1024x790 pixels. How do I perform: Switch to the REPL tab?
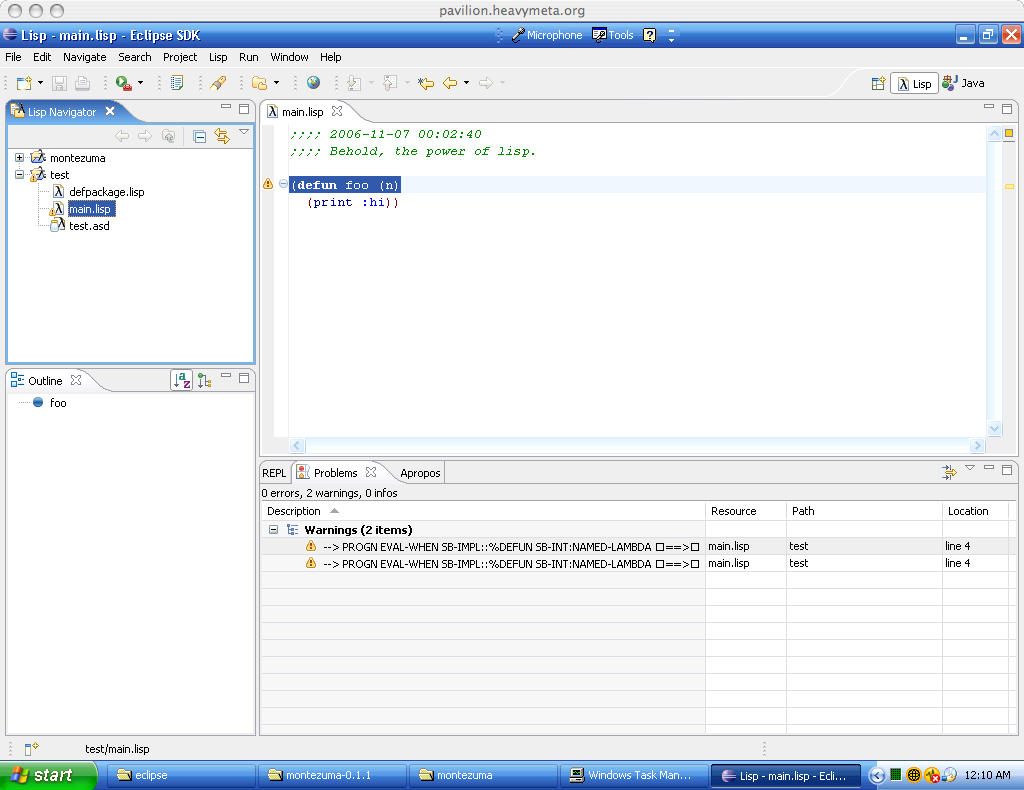[274, 473]
